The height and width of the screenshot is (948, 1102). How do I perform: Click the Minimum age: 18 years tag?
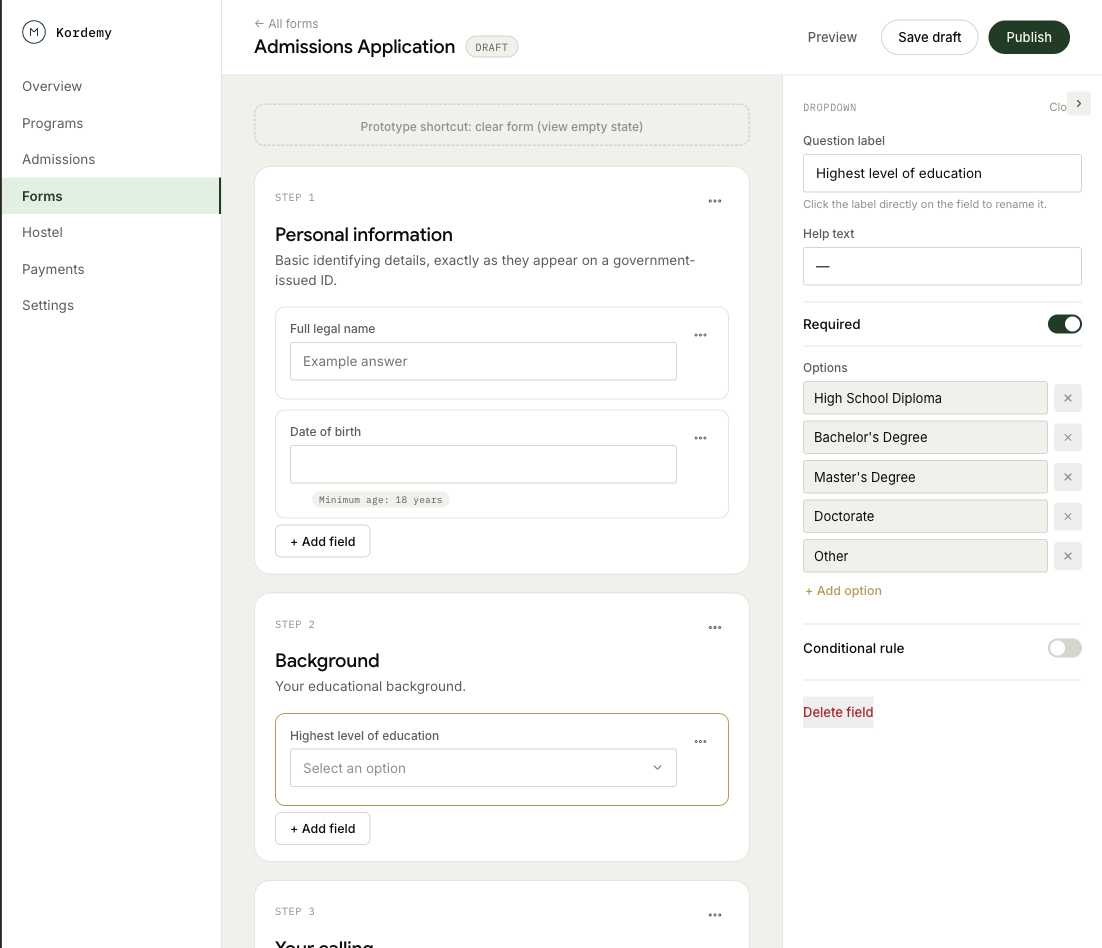coord(380,500)
